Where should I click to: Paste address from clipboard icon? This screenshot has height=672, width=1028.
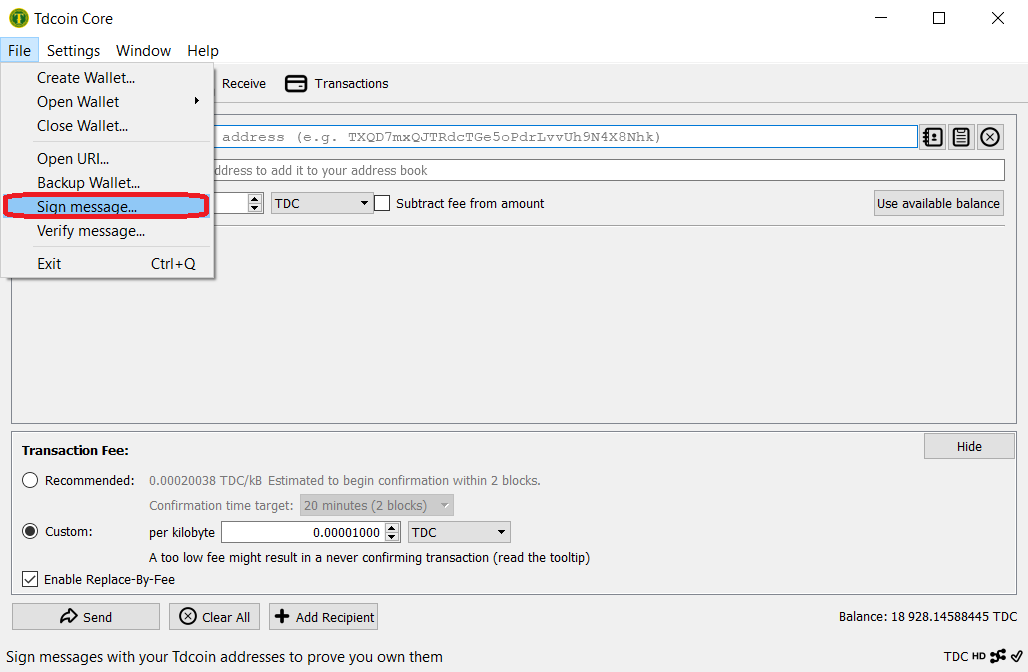(x=961, y=137)
